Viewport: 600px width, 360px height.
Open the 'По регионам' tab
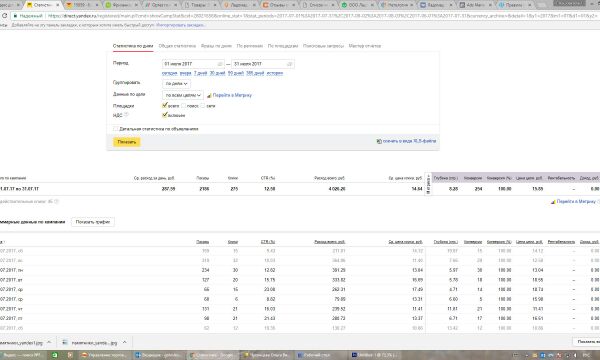[249, 46]
